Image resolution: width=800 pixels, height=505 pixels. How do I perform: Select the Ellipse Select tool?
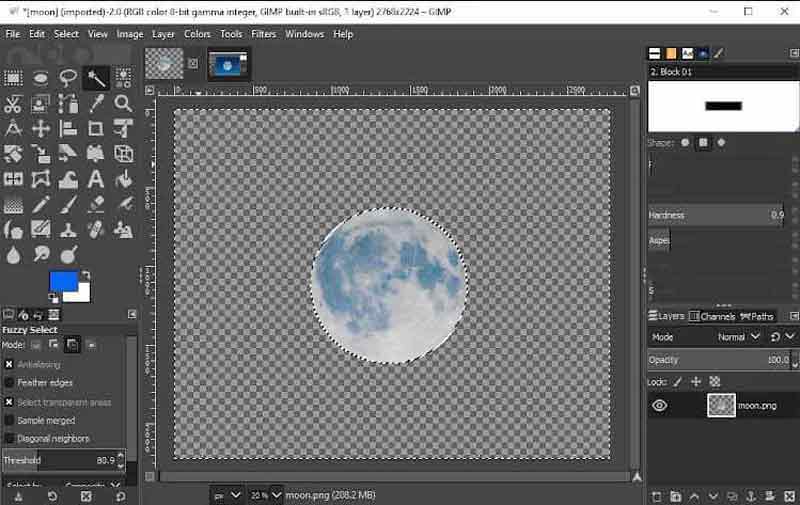41,77
